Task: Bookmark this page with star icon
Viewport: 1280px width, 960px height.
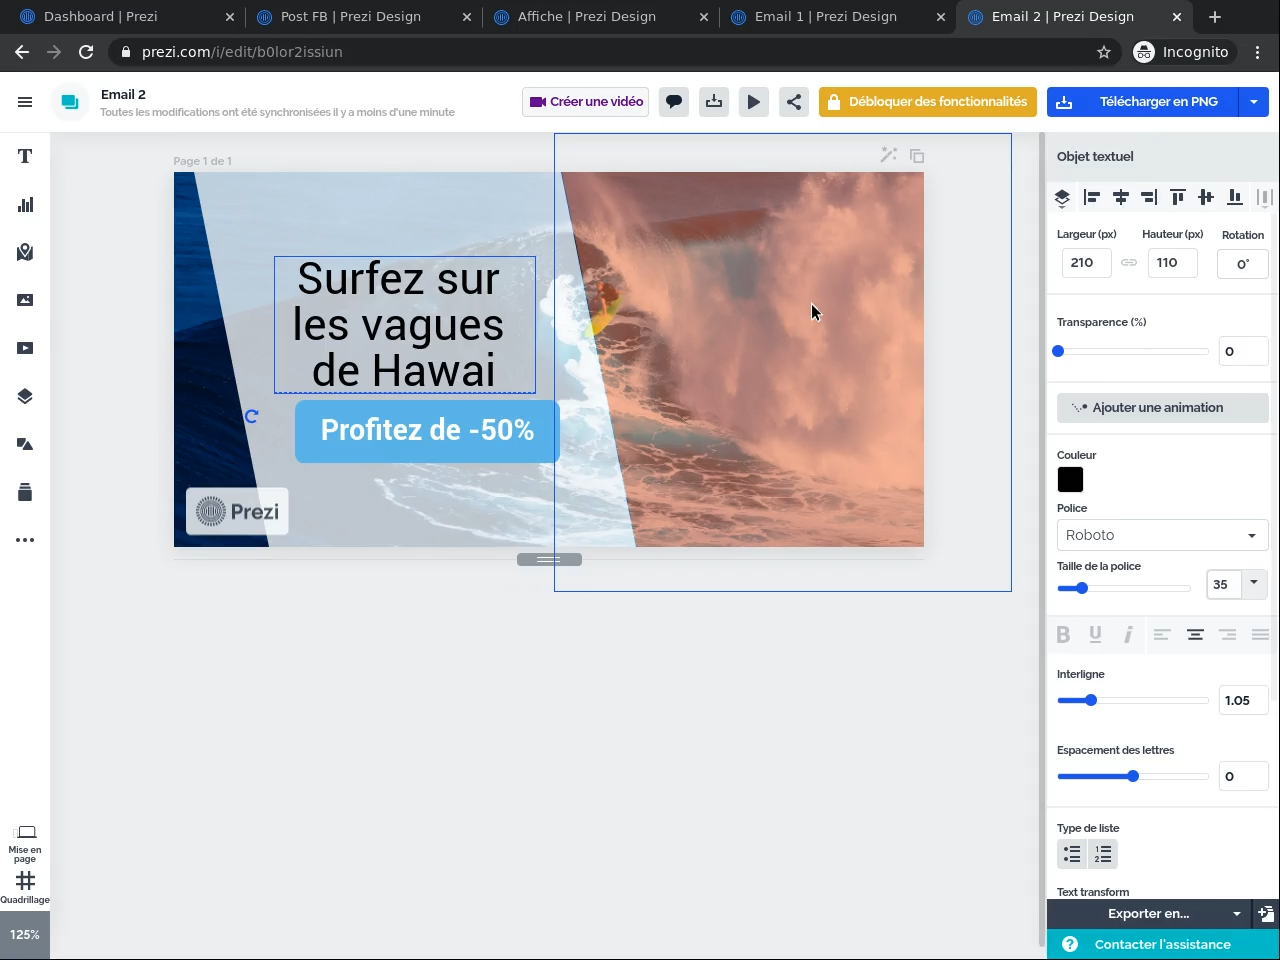Action: click(1104, 52)
